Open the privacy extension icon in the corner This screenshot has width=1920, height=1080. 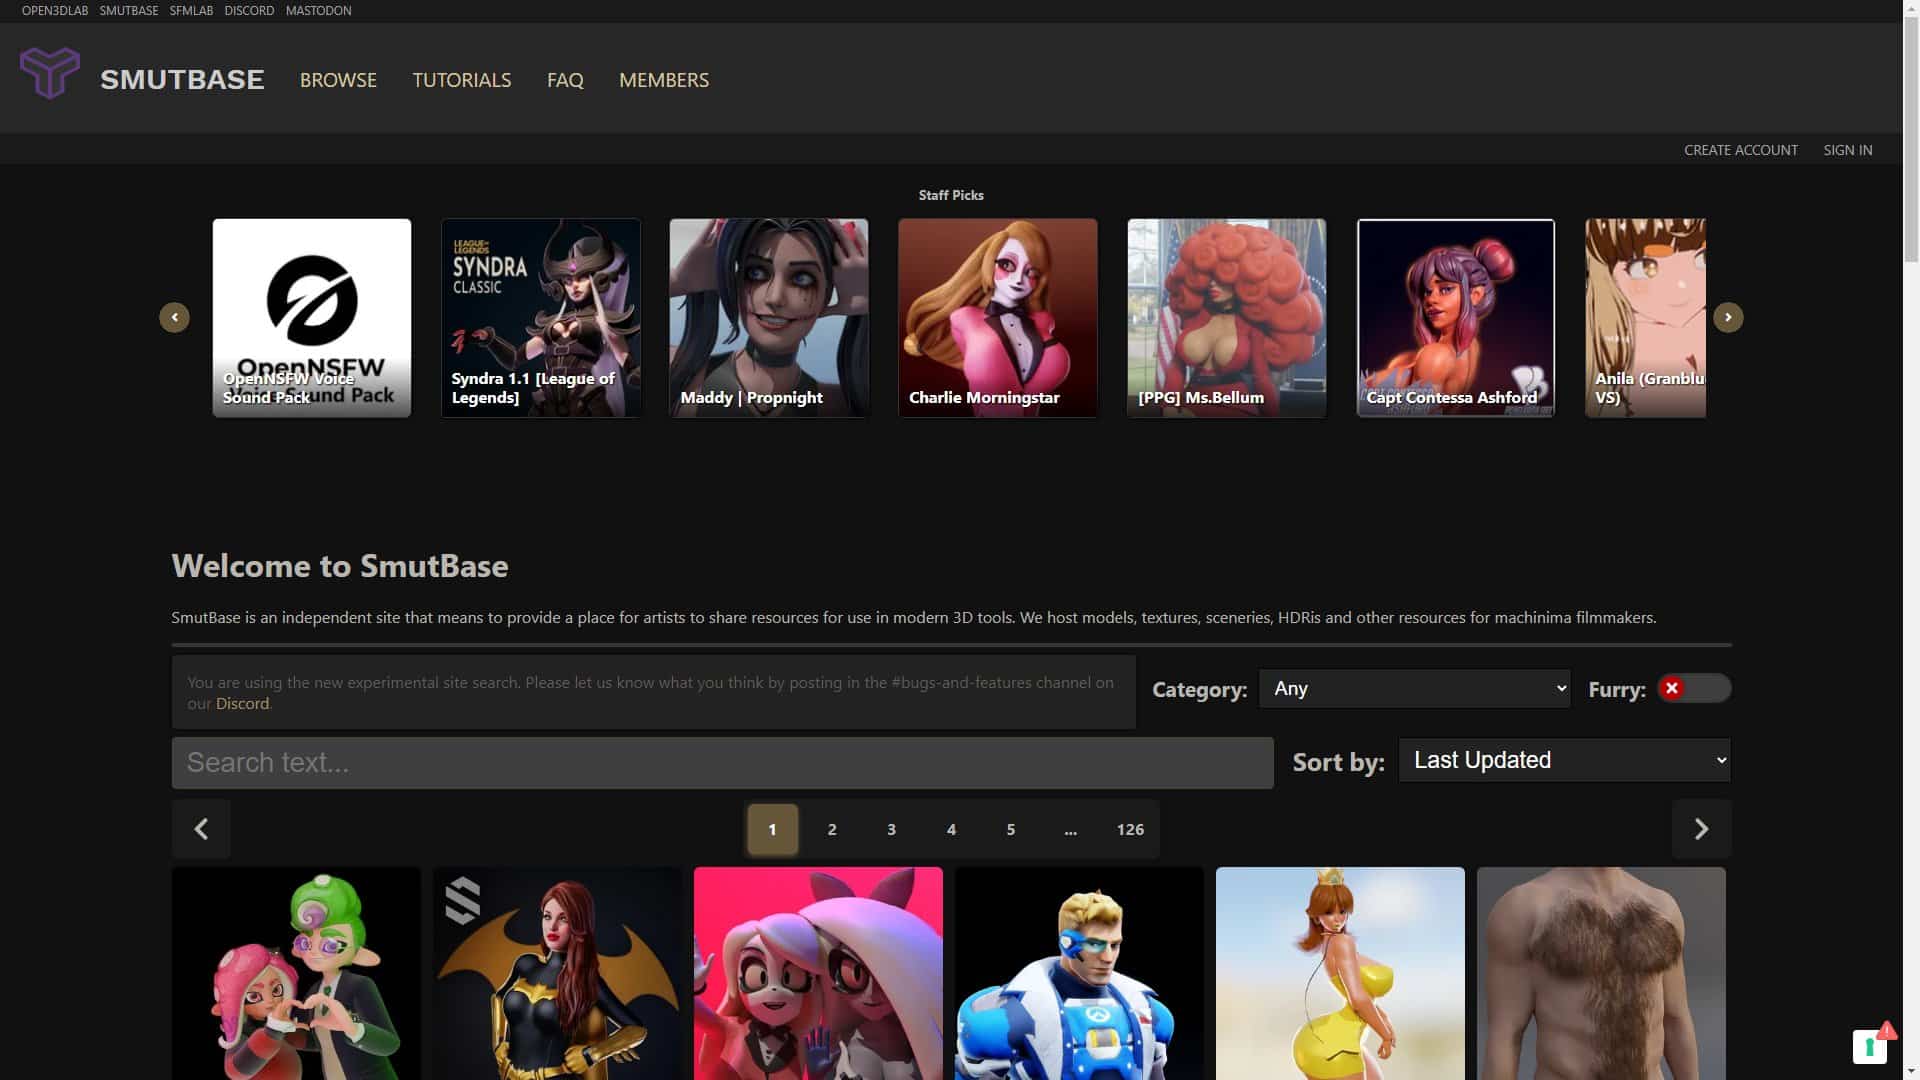1872,1045
